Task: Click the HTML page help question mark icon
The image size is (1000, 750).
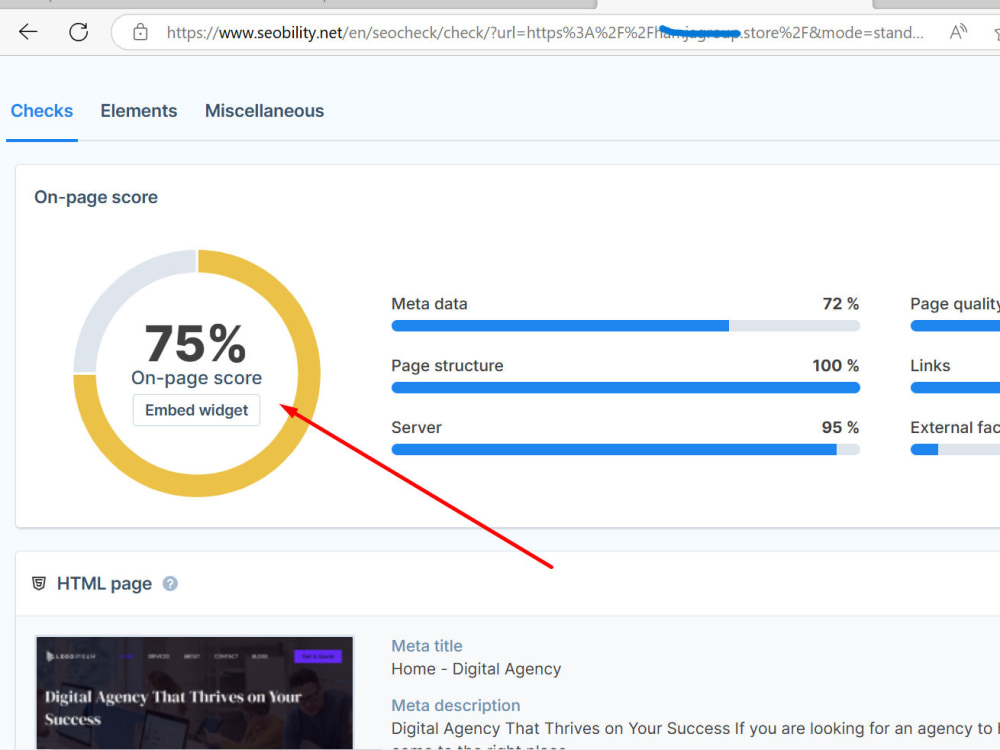Action: point(170,584)
